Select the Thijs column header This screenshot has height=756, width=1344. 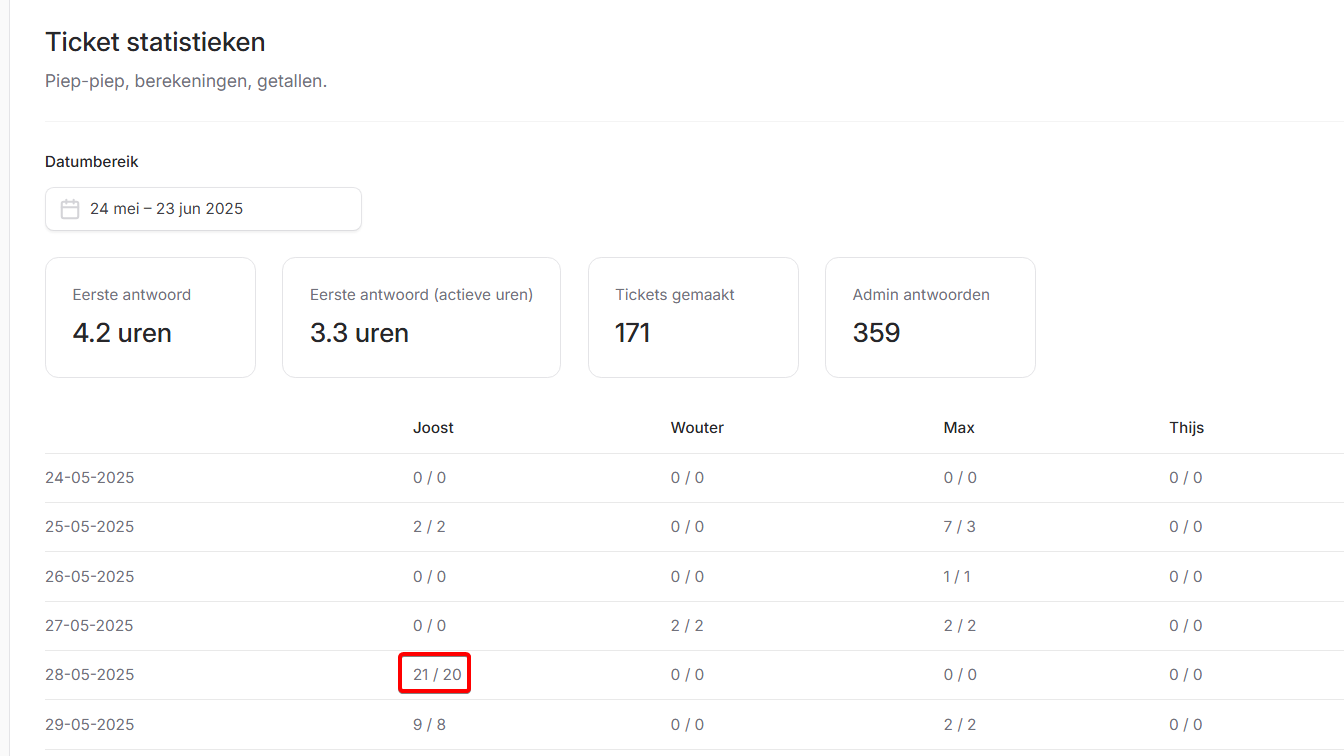pyautogui.click(x=1186, y=428)
